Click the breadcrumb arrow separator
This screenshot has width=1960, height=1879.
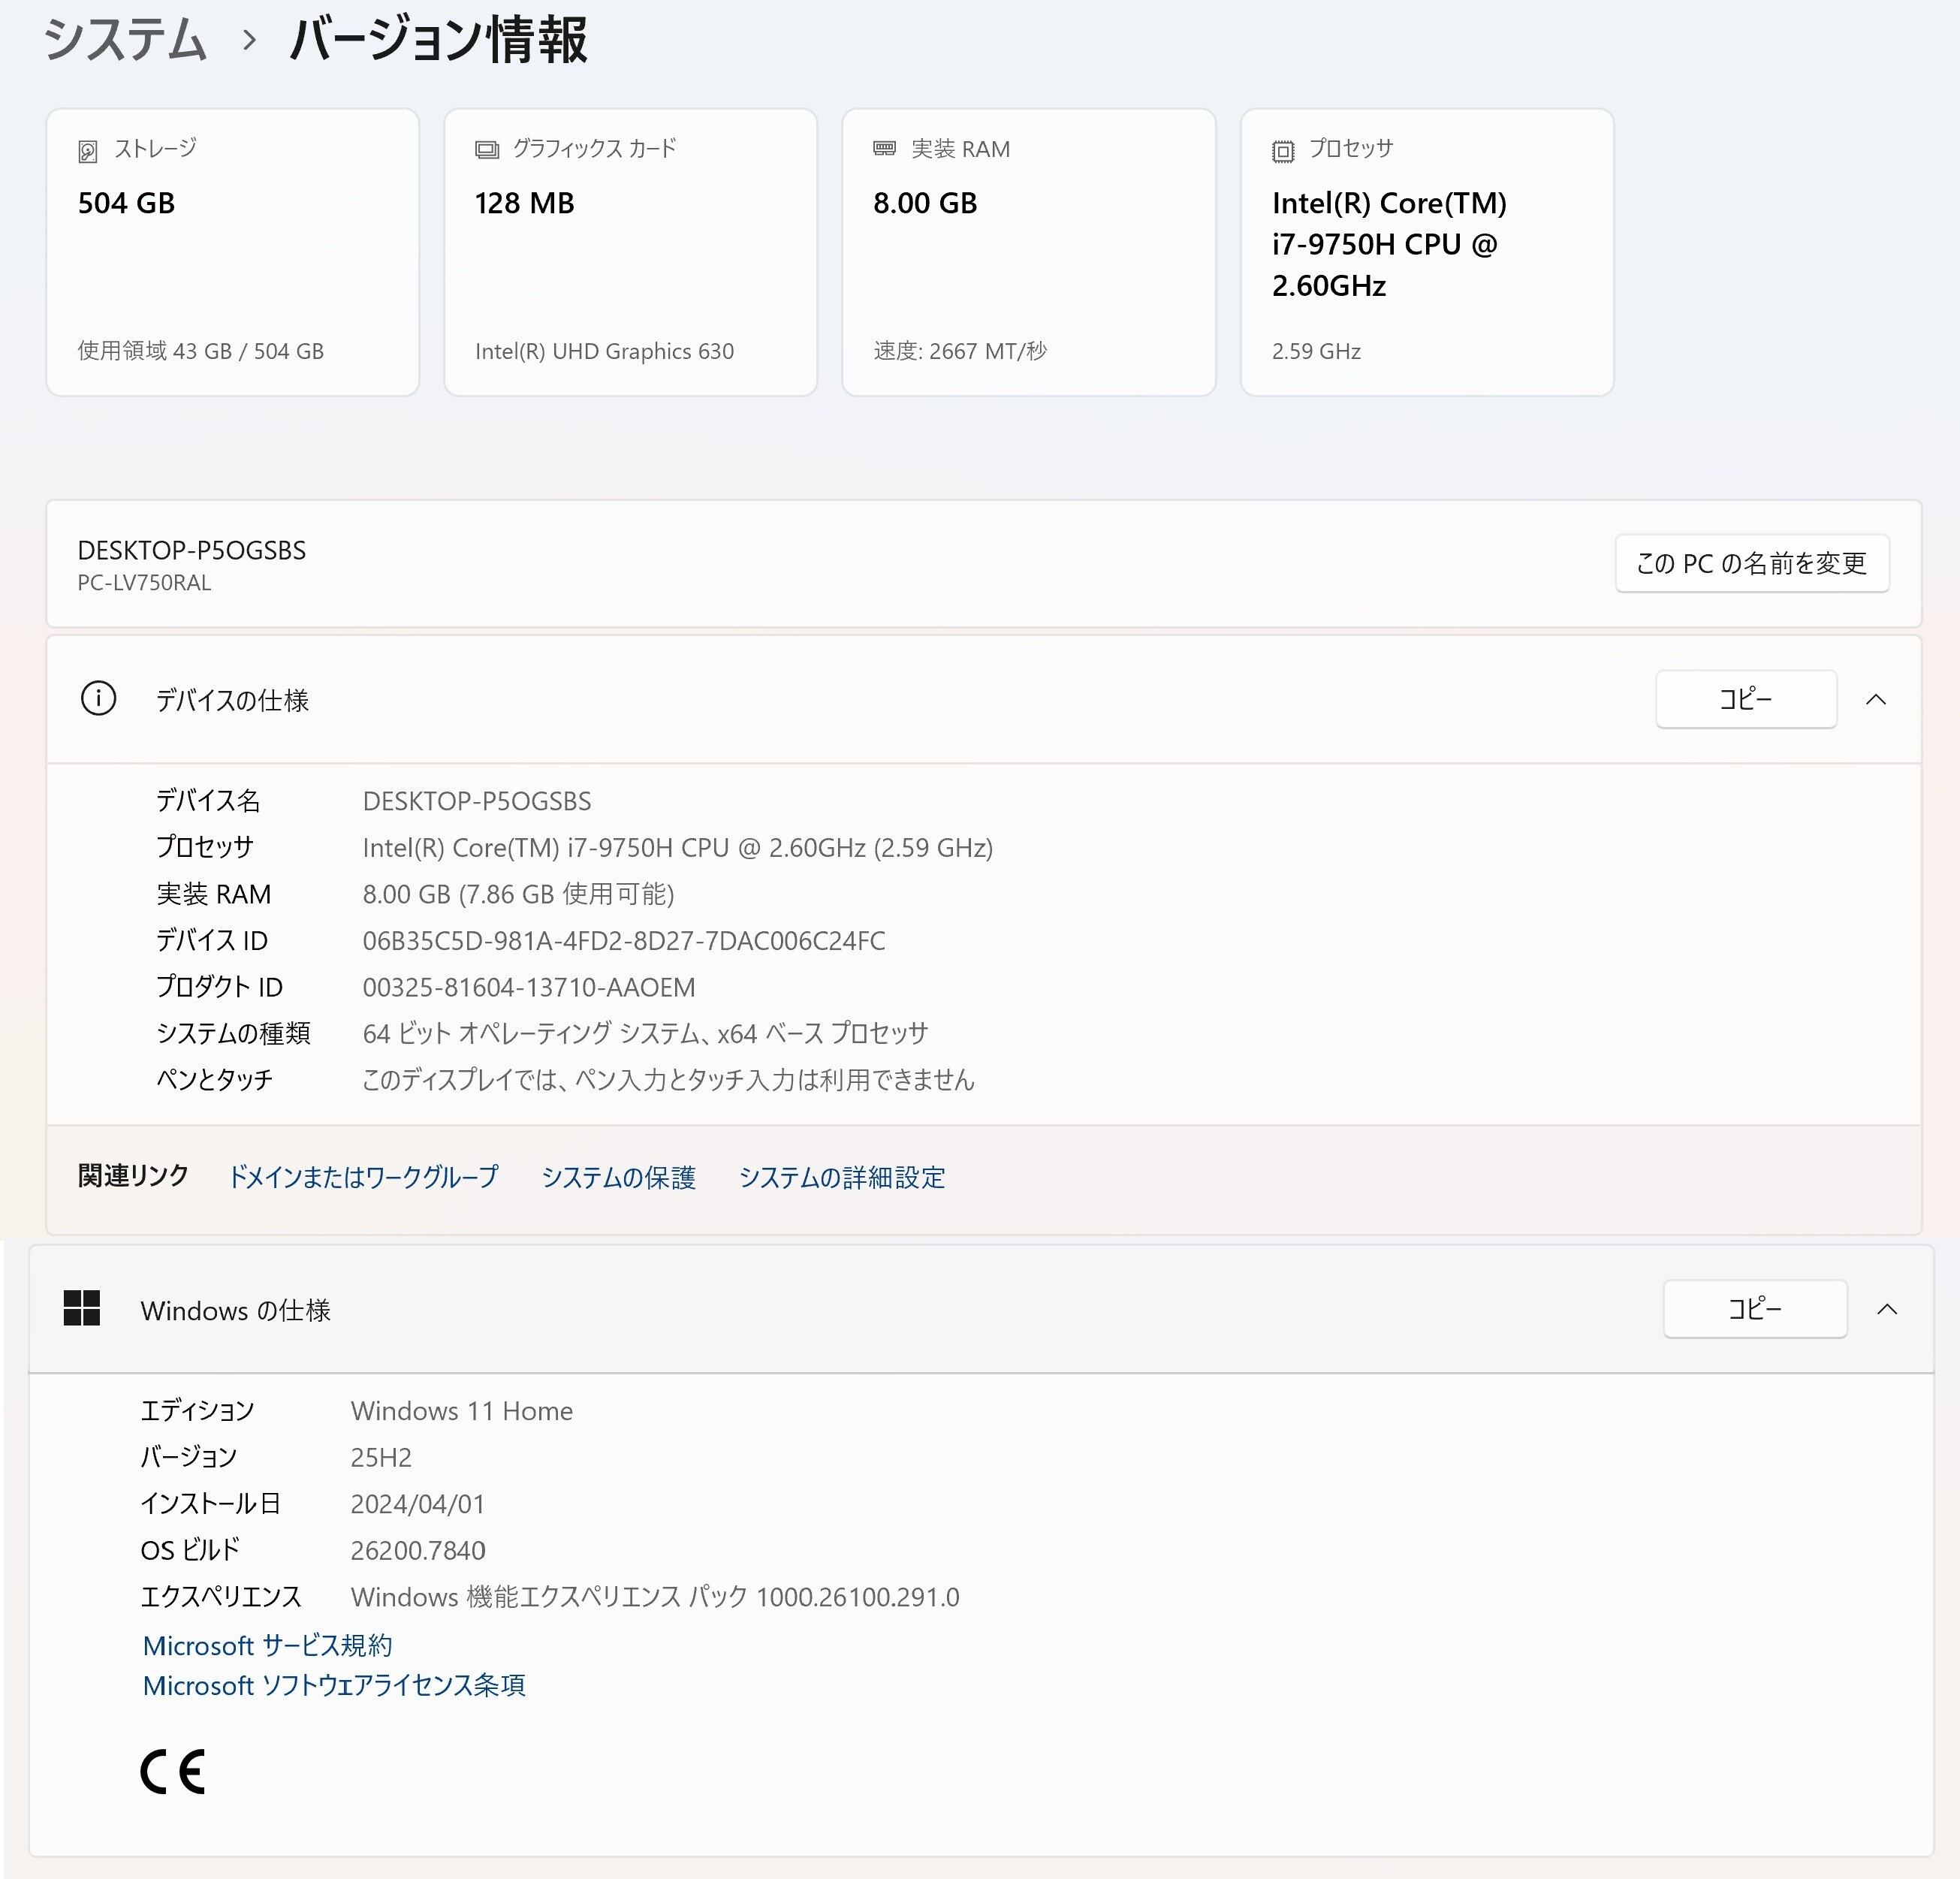point(250,41)
